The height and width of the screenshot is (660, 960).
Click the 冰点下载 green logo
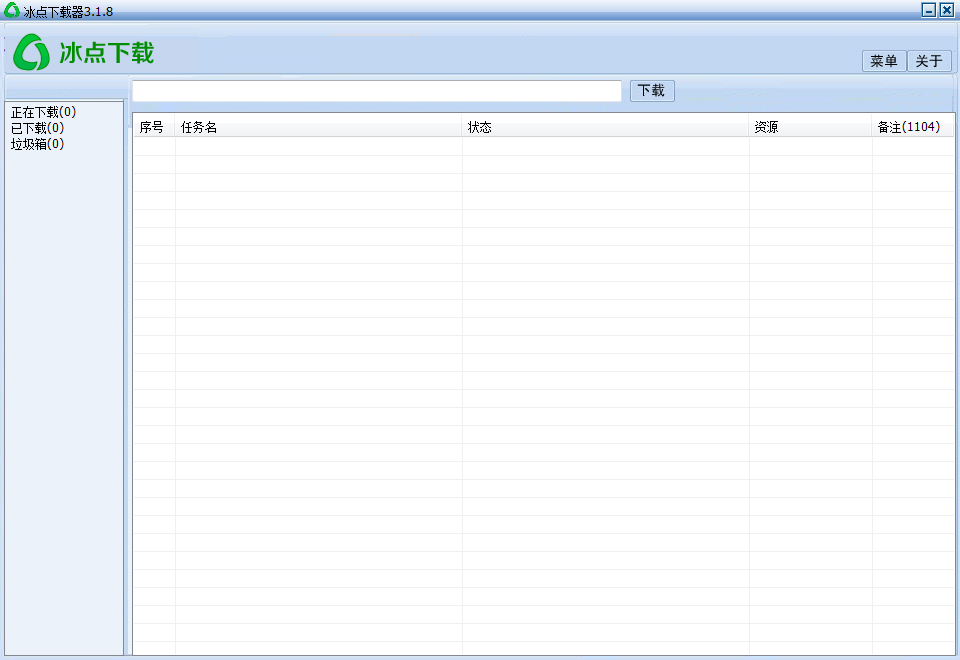tap(84, 52)
